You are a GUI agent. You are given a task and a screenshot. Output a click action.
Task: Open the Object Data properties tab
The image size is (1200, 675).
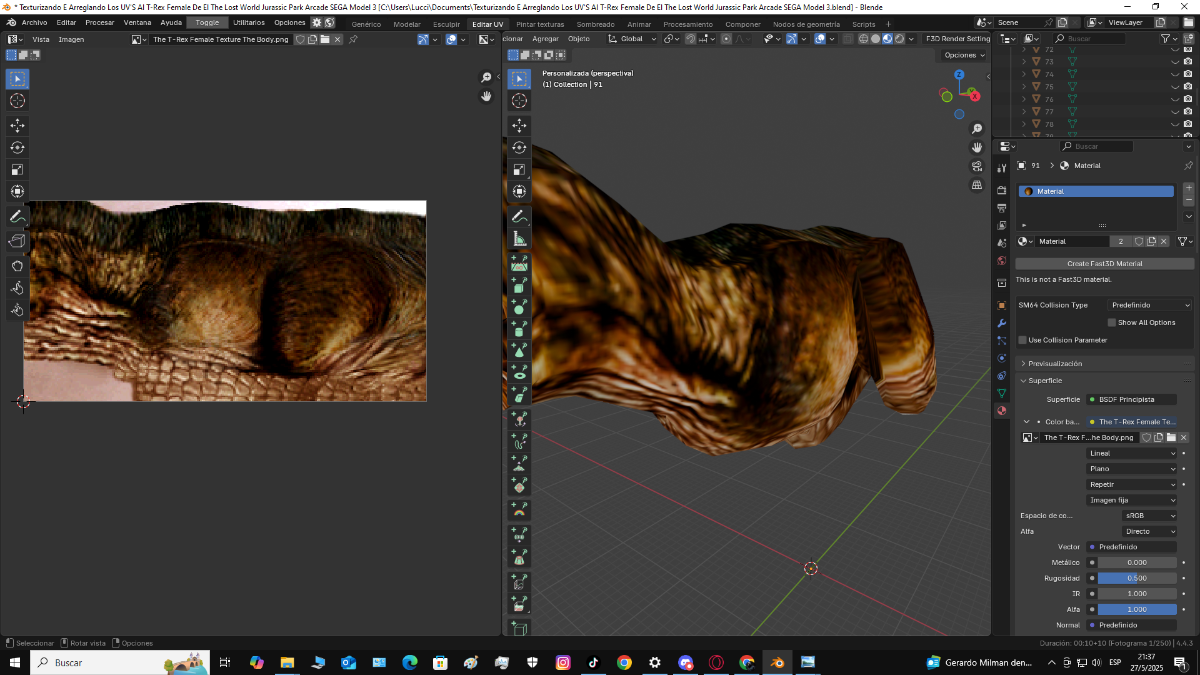[1002, 394]
